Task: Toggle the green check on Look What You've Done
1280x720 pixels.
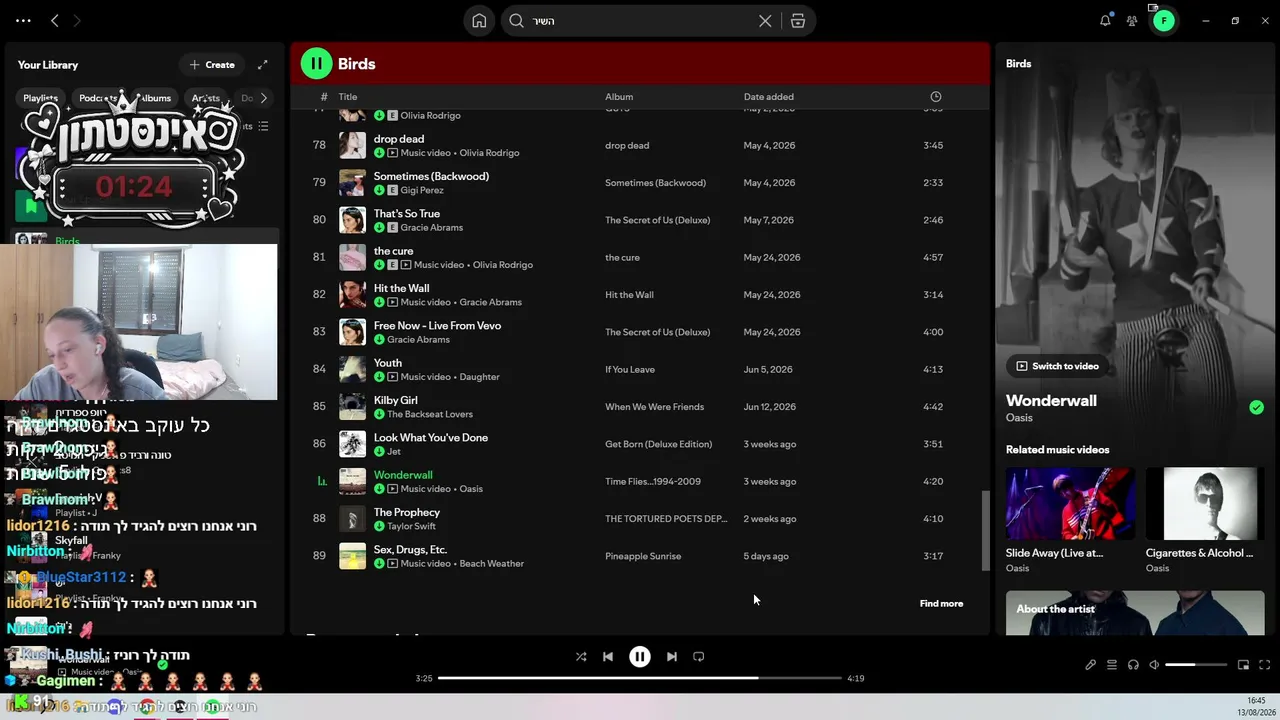Action: click(379, 451)
